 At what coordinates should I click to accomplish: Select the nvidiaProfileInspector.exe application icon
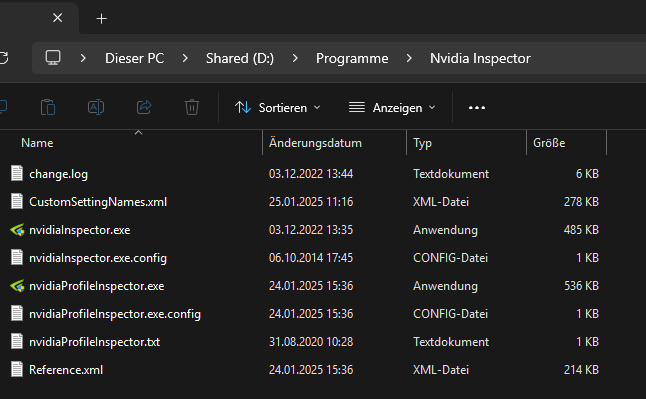coord(17,286)
